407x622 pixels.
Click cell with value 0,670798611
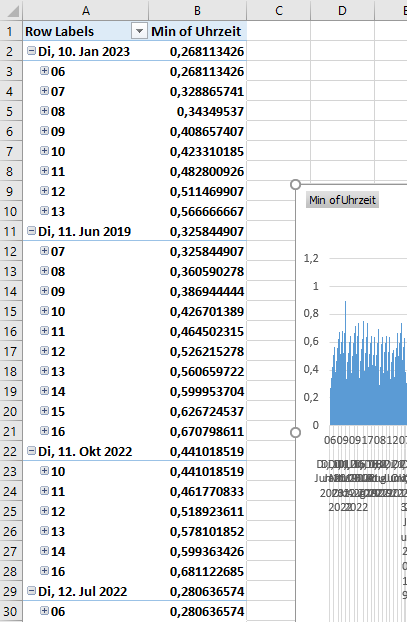pos(198,431)
